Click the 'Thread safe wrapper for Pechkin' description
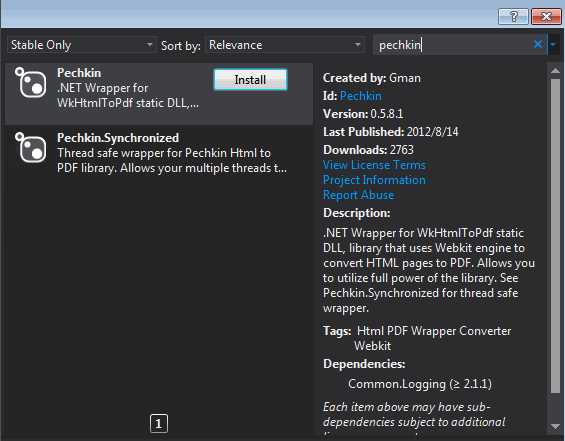565x441 pixels. (164, 153)
